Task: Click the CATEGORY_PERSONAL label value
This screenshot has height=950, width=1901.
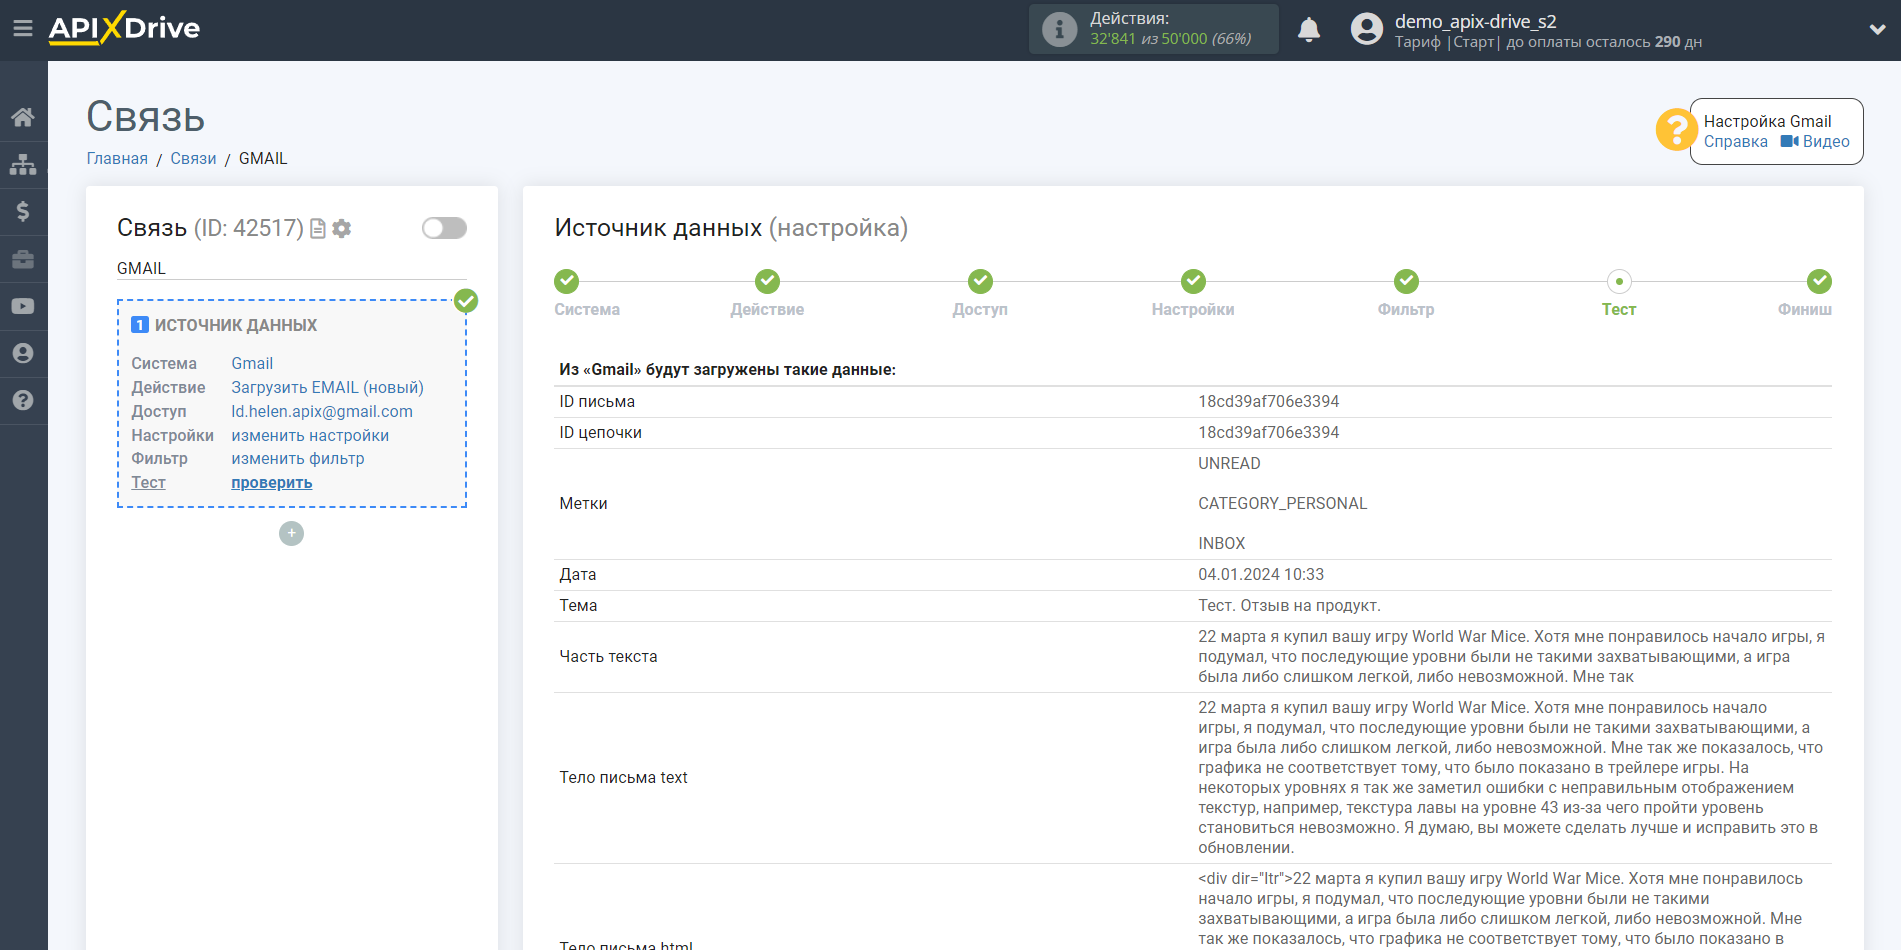Action: [x=1282, y=504]
